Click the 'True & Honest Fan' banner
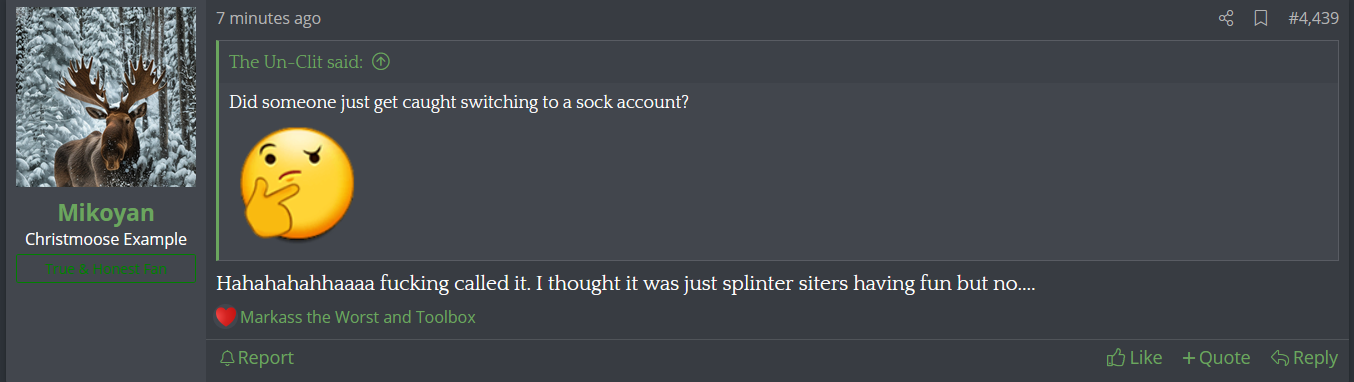Image resolution: width=1354 pixels, height=382 pixels. click(106, 269)
